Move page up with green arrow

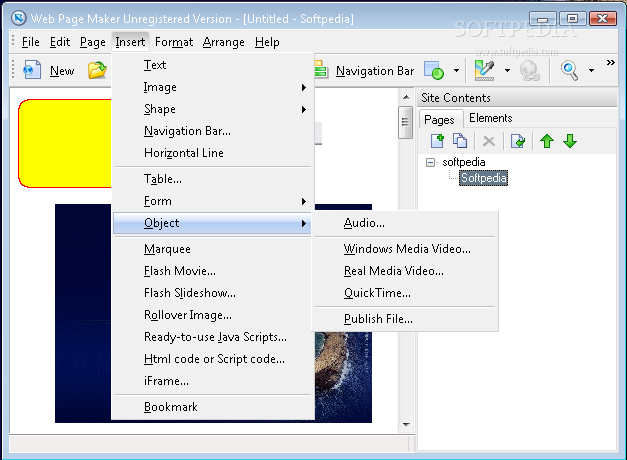click(x=547, y=141)
